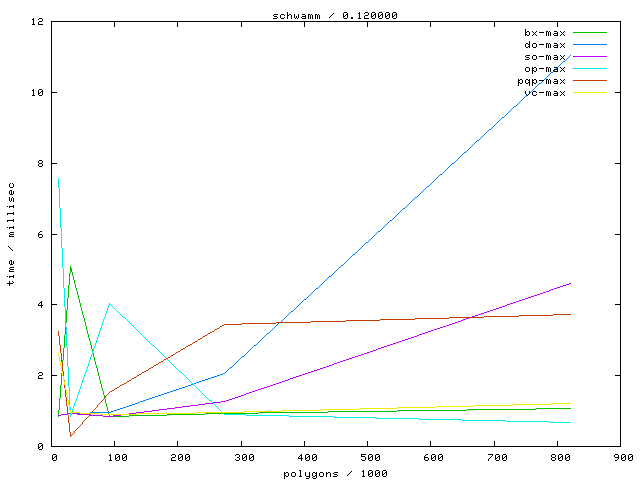
Task: Click blue line sample beside do-max
Action: 590,45
